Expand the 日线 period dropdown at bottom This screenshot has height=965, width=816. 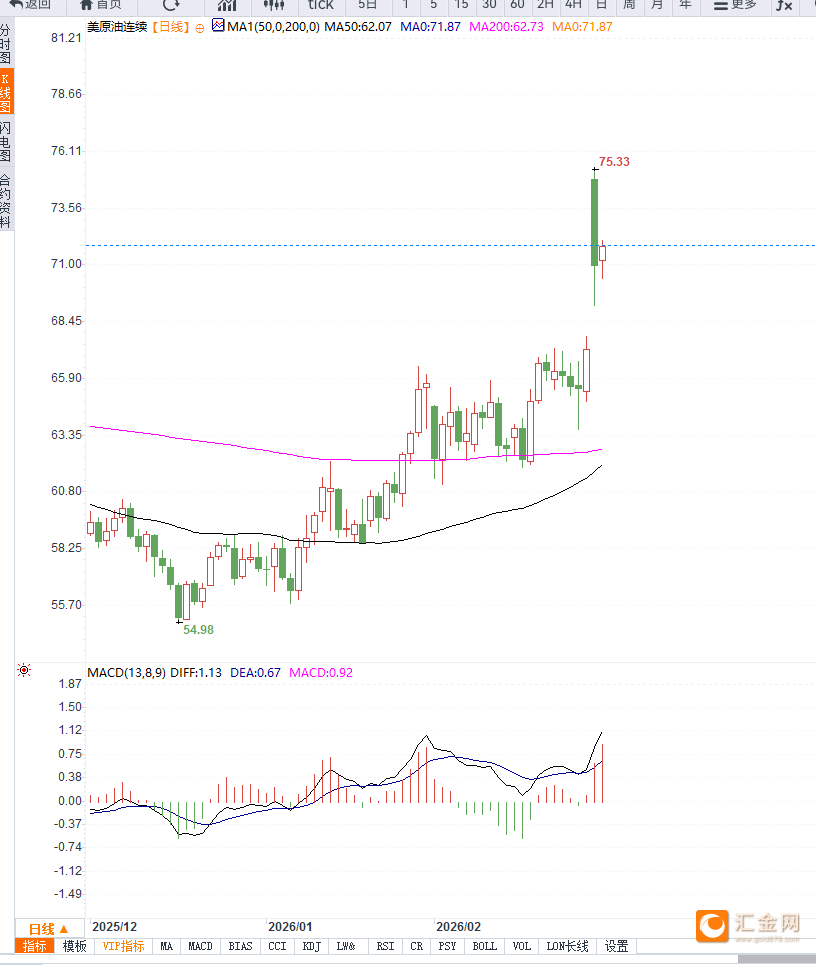pos(49,929)
